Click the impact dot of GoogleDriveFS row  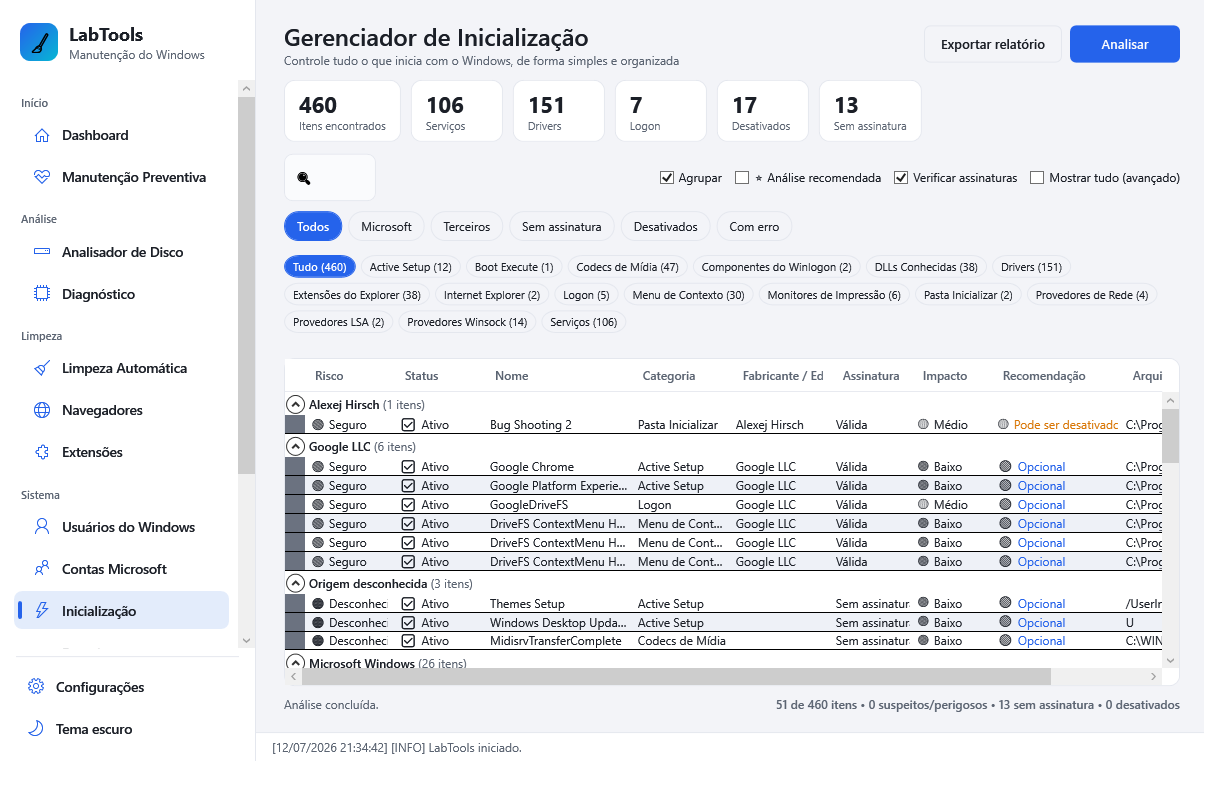[924, 505]
